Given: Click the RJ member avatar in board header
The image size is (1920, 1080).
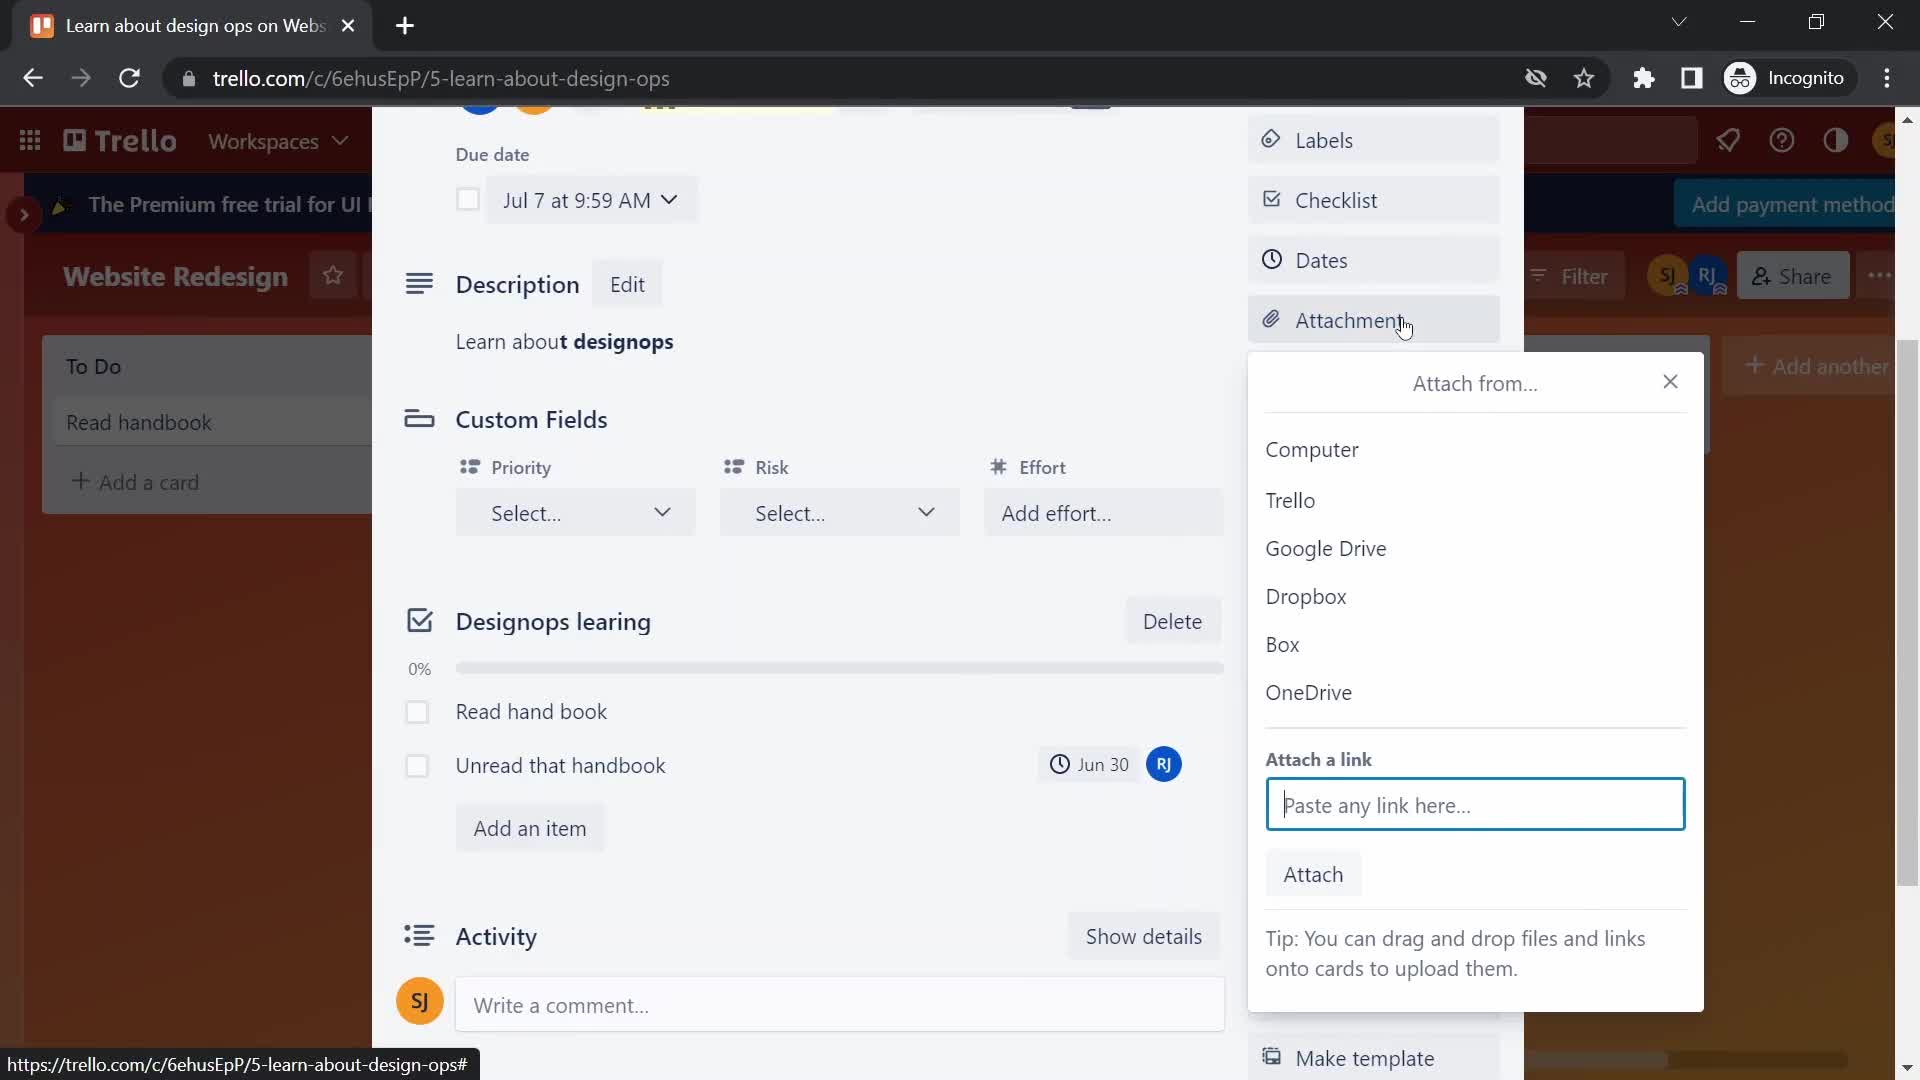Looking at the screenshot, I should 1707,276.
